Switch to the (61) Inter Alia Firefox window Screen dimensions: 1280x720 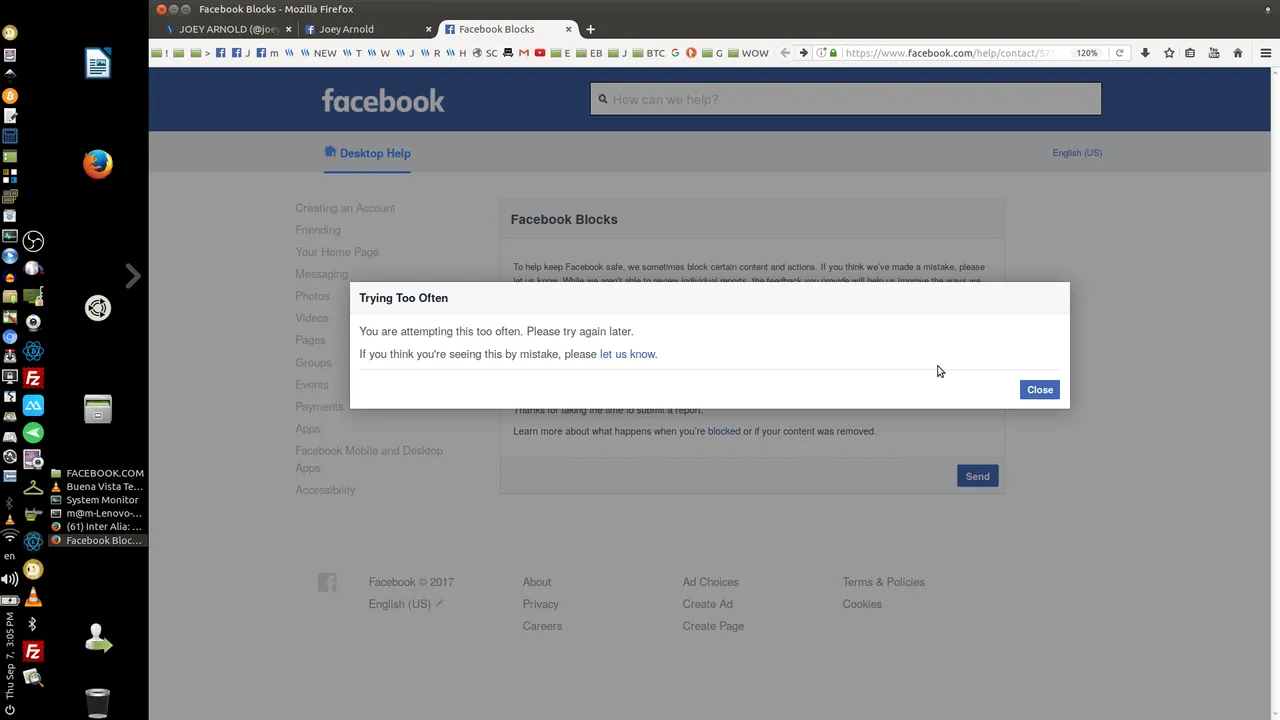tap(97, 526)
